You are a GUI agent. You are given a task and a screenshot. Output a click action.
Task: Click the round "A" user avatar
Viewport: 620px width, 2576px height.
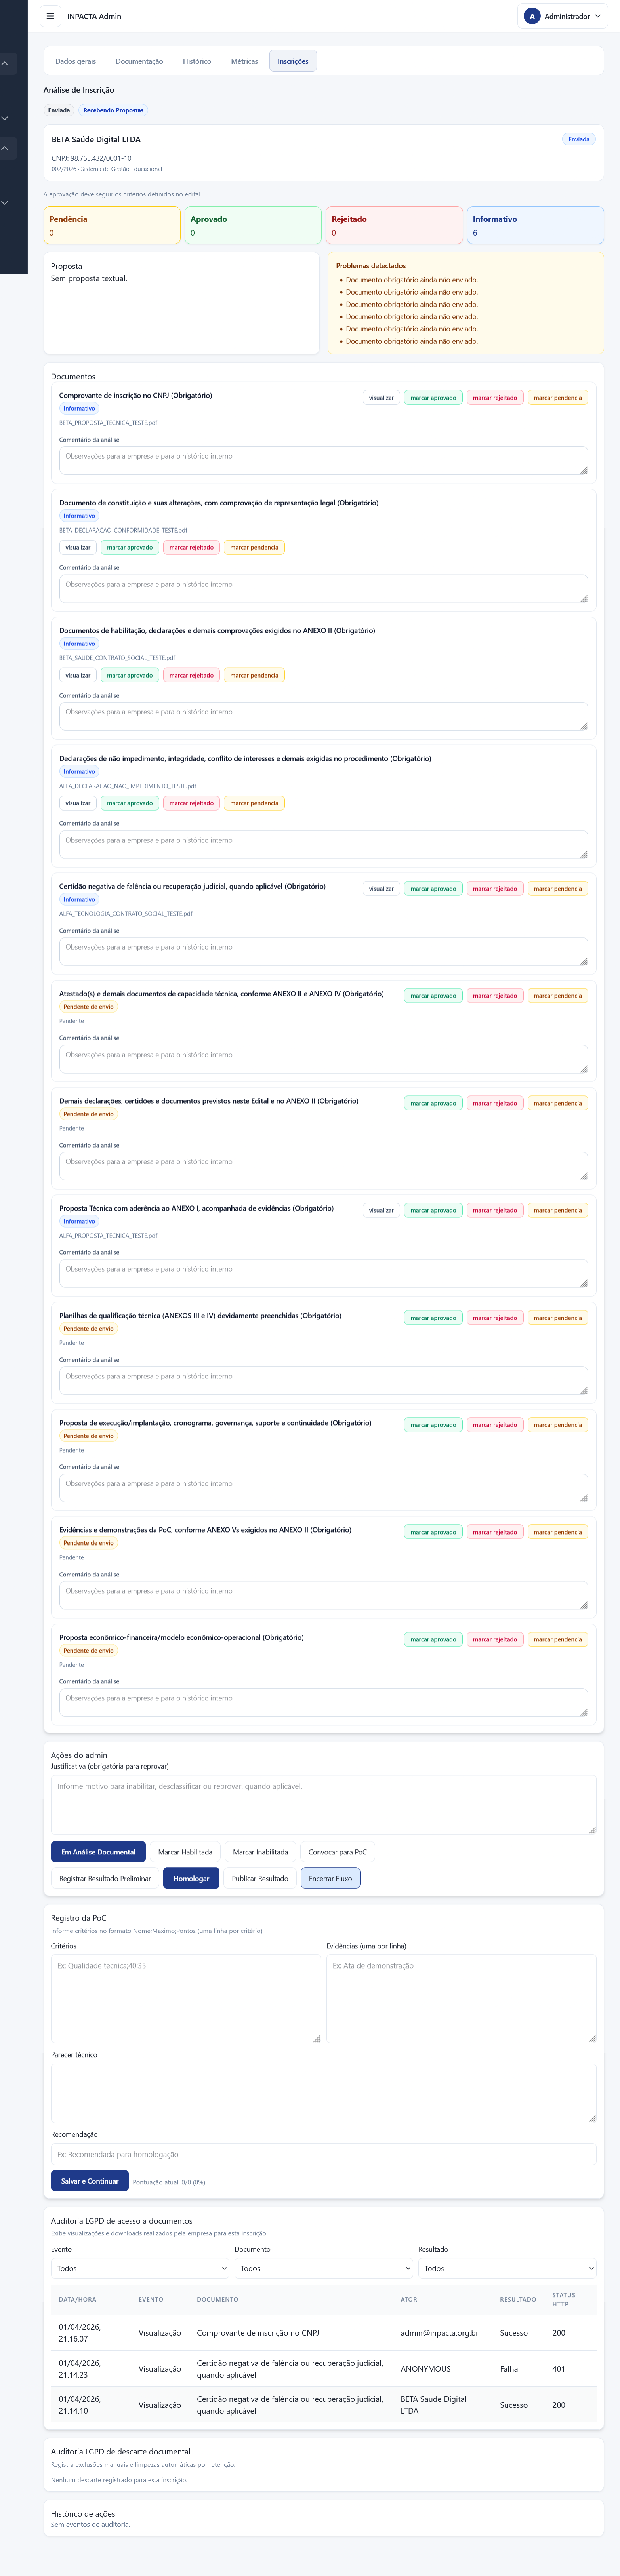532,16
